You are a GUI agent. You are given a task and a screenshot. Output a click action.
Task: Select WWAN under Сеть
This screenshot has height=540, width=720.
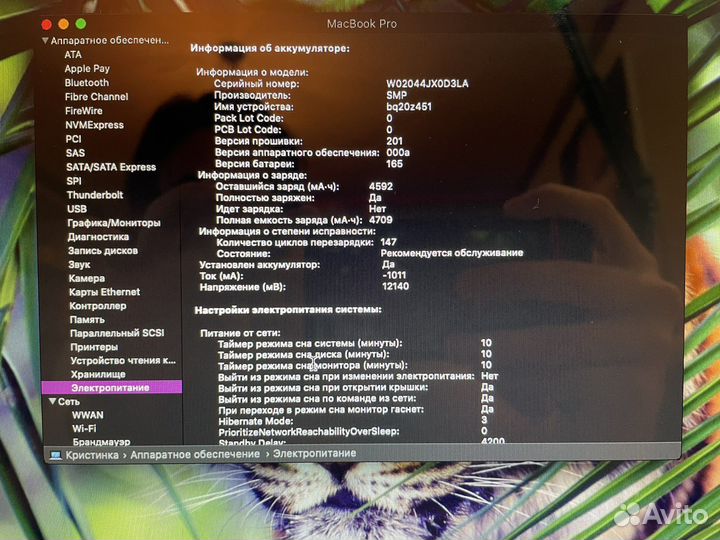click(x=88, y=415)
